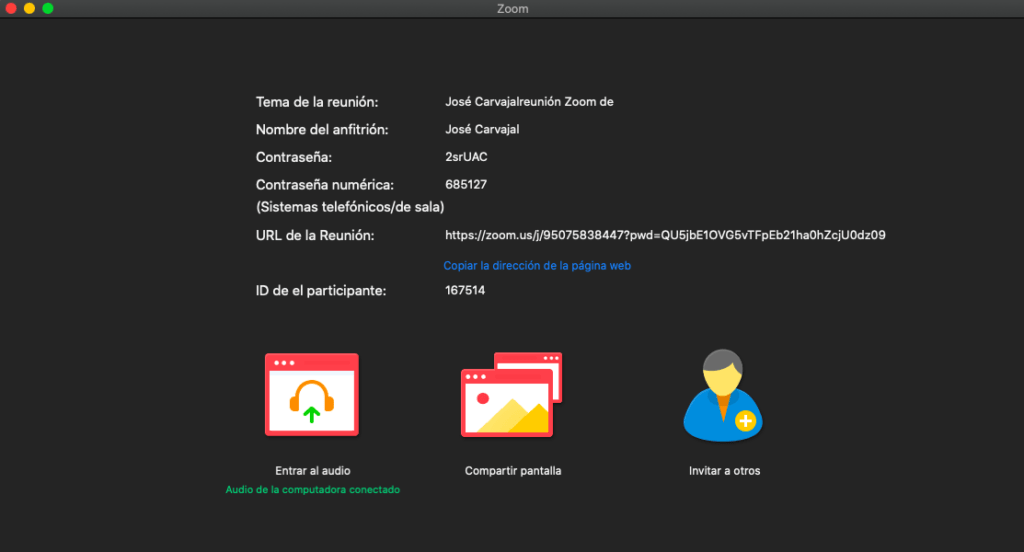The width and height of the screenshot is (1024, 552).
Task: Click the meeting URL starting with https://zoom.us
Action: [665, 235]
